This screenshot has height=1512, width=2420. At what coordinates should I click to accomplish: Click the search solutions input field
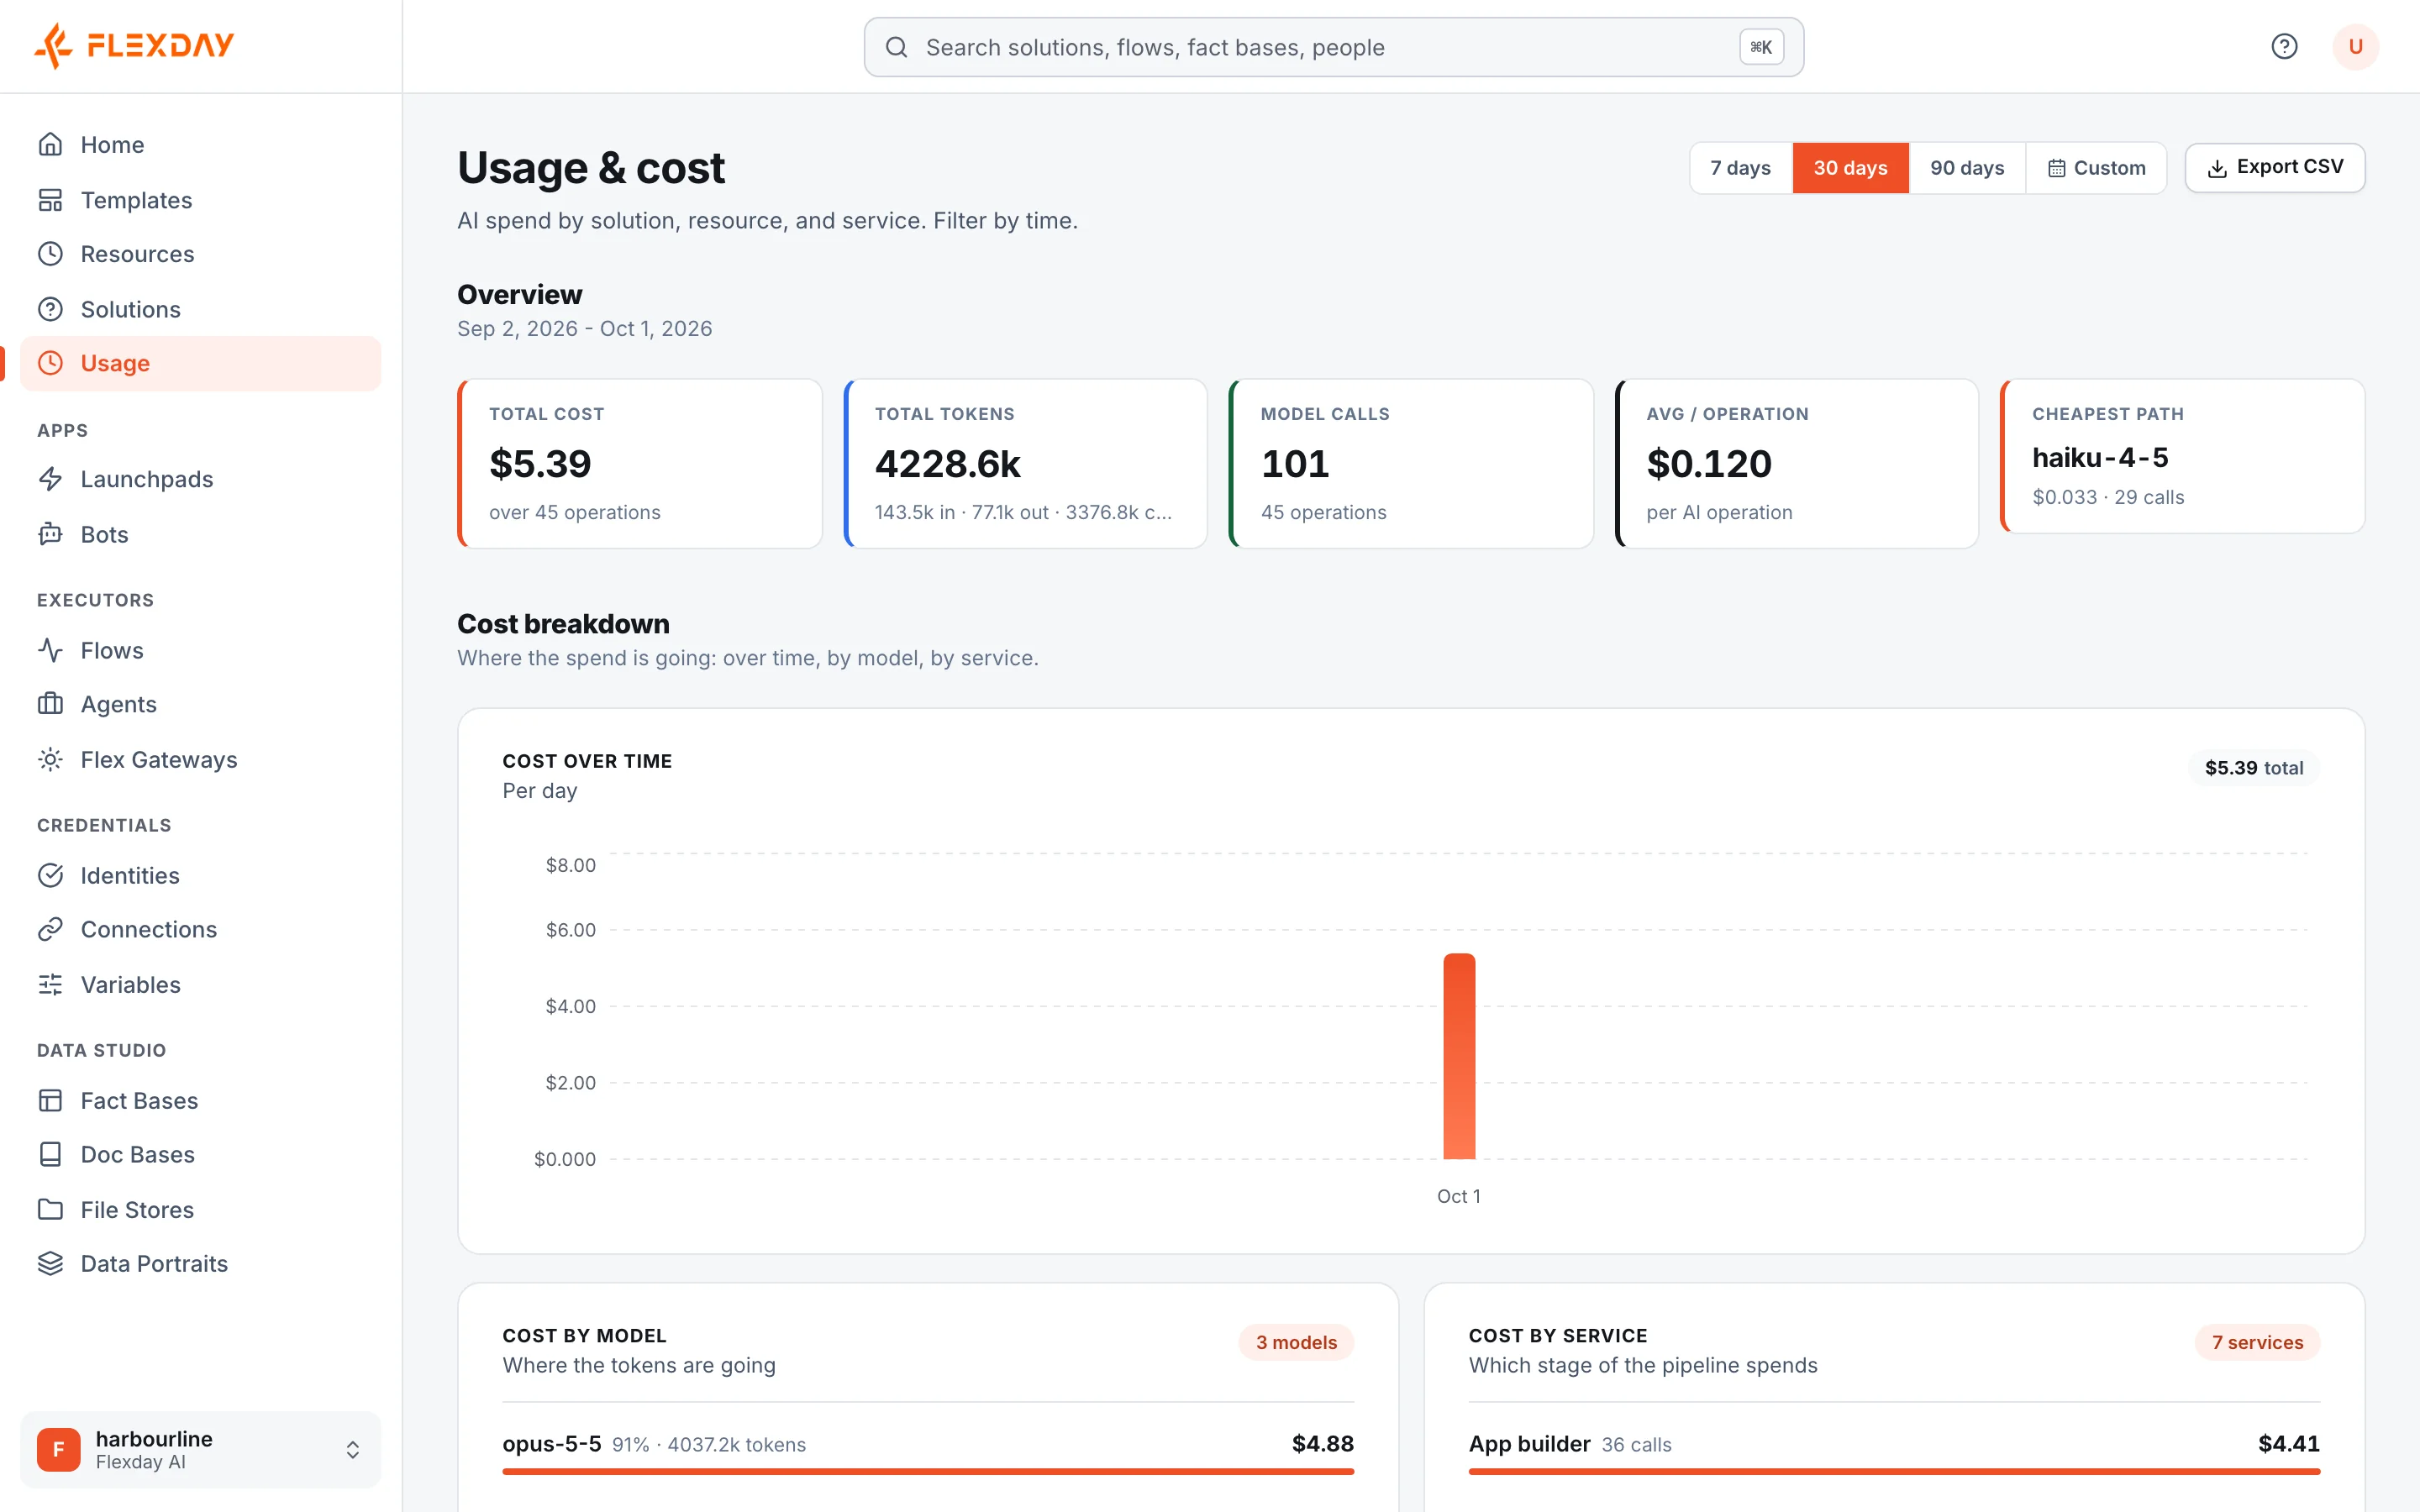1333,47
